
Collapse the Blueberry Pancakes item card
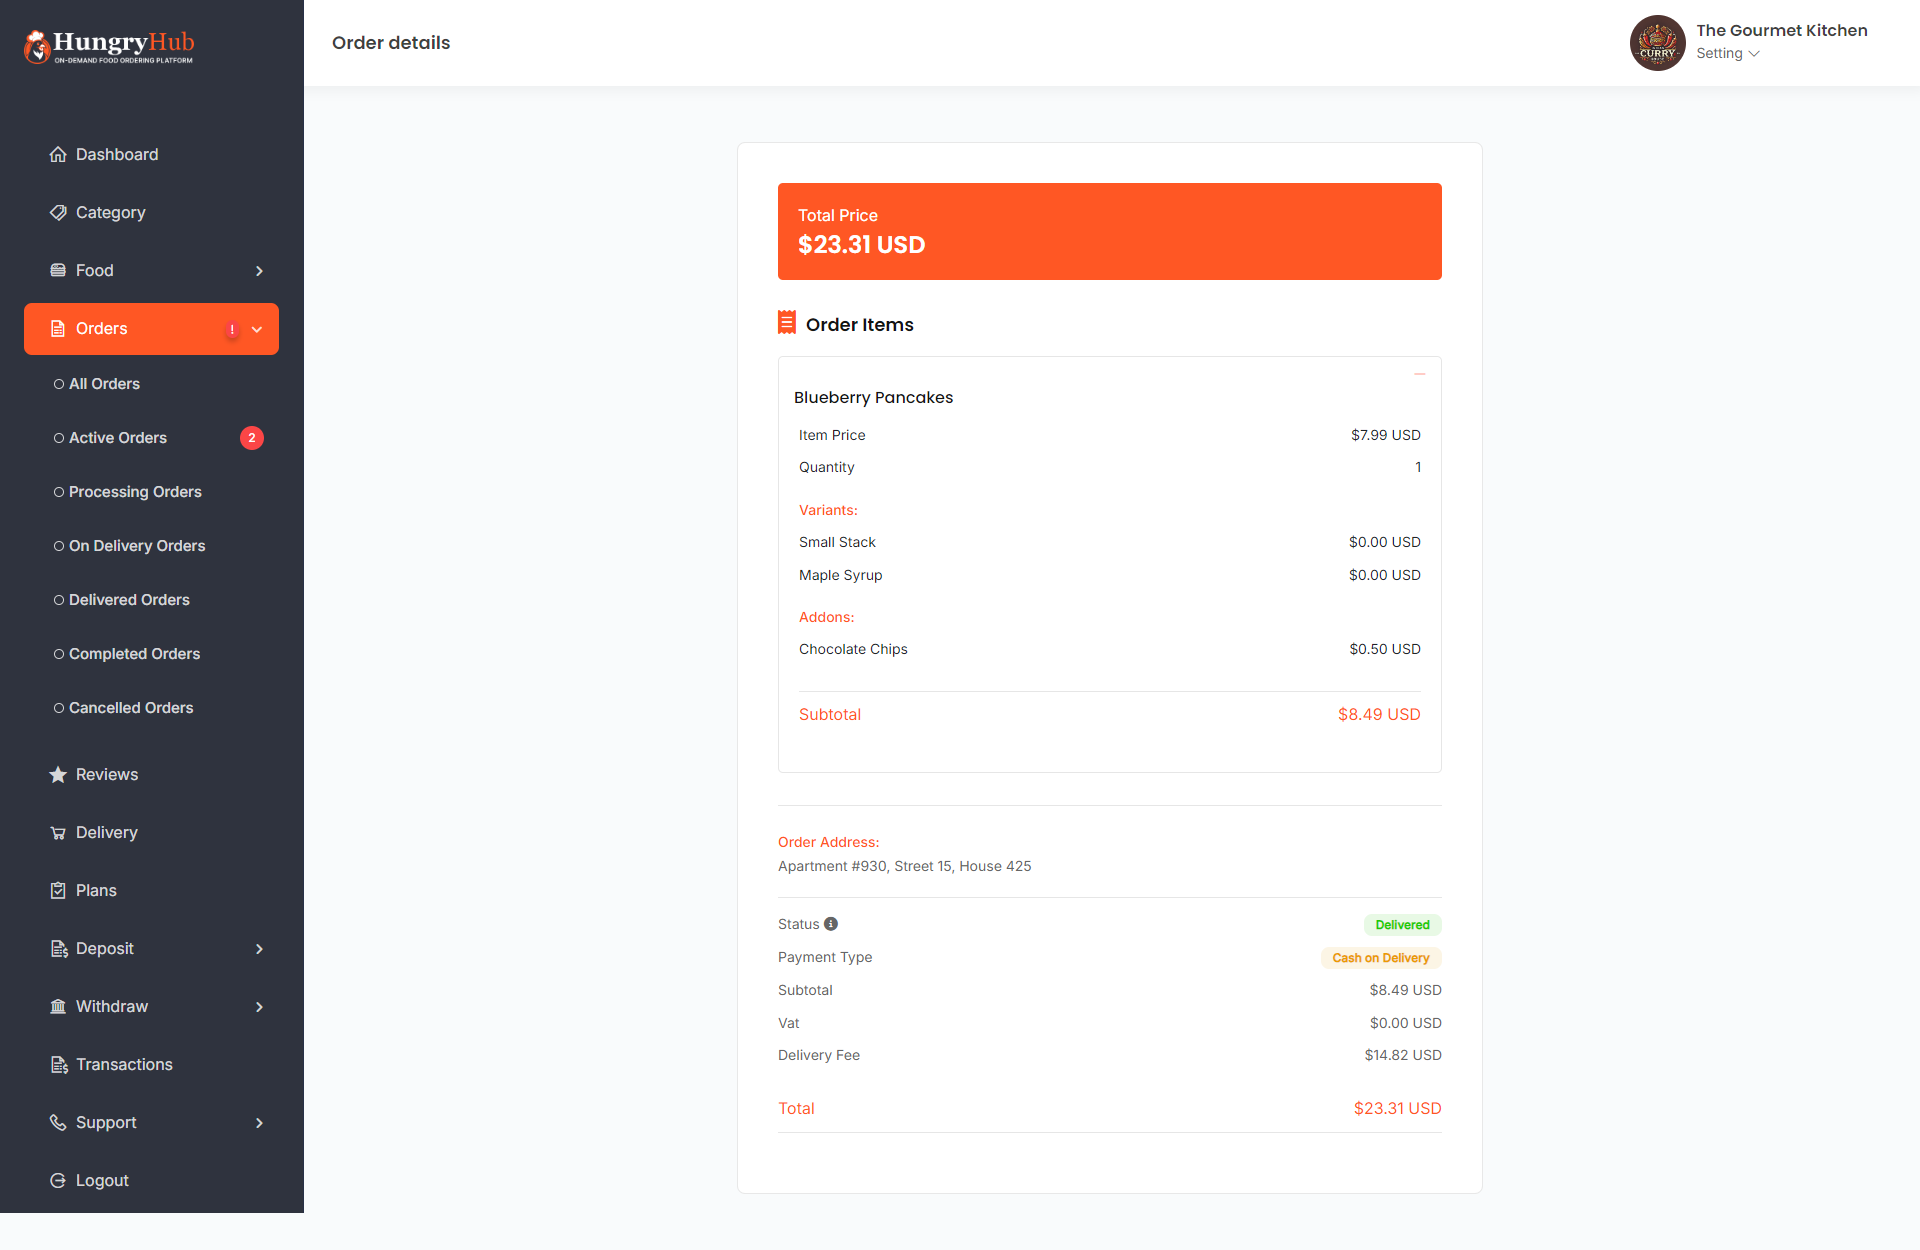coord(1420,374)
